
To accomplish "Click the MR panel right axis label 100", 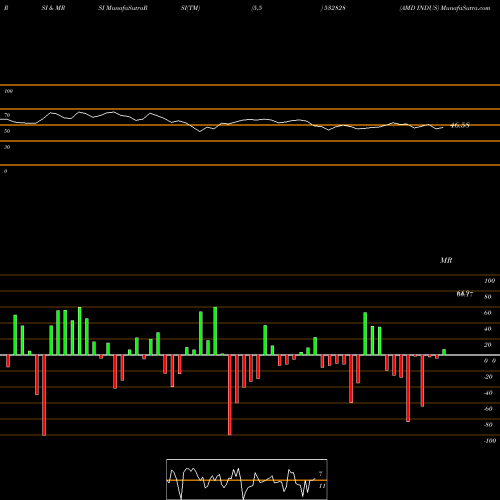I will [489, 281].
